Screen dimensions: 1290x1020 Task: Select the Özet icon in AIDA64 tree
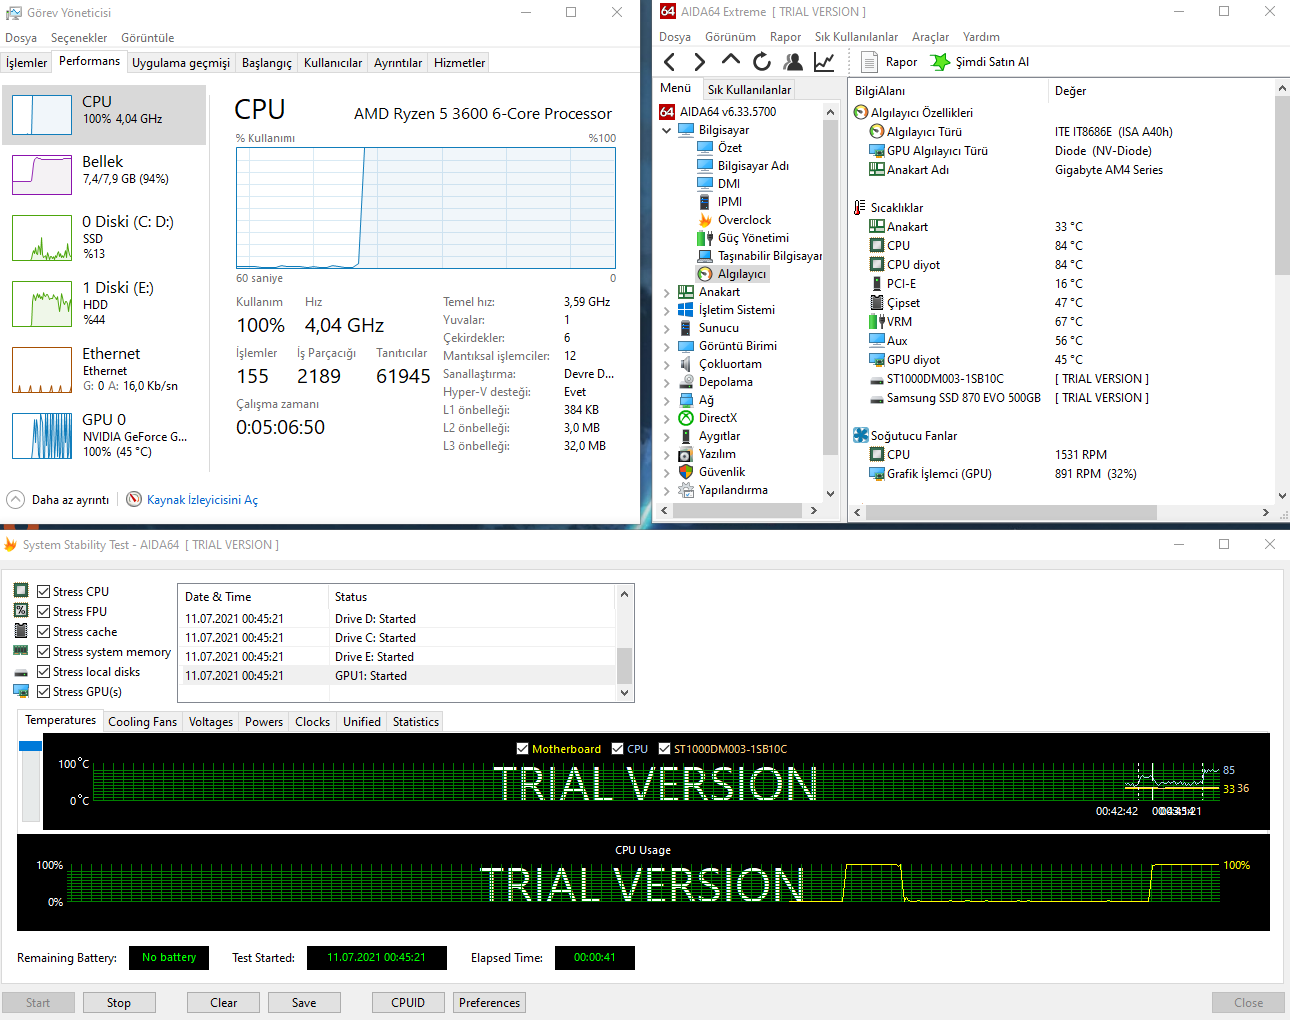tap(705, 148)
